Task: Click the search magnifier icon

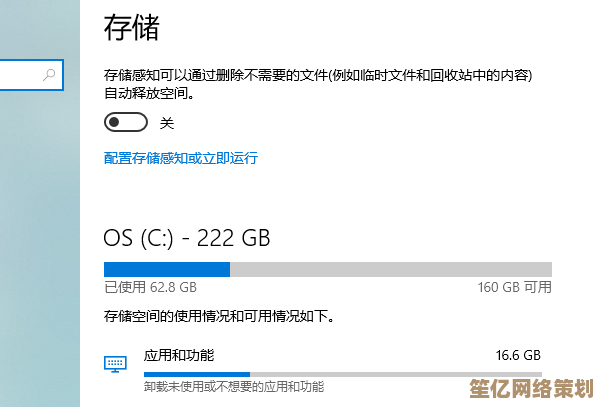Action: tap(49, 74)
